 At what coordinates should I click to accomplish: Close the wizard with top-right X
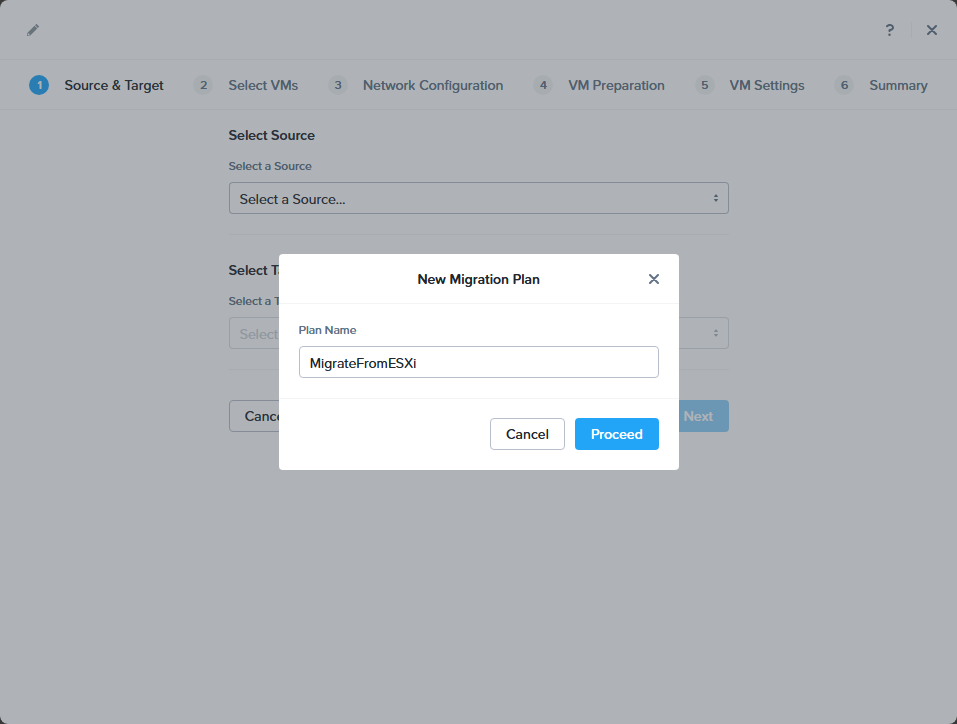point(932,30)
